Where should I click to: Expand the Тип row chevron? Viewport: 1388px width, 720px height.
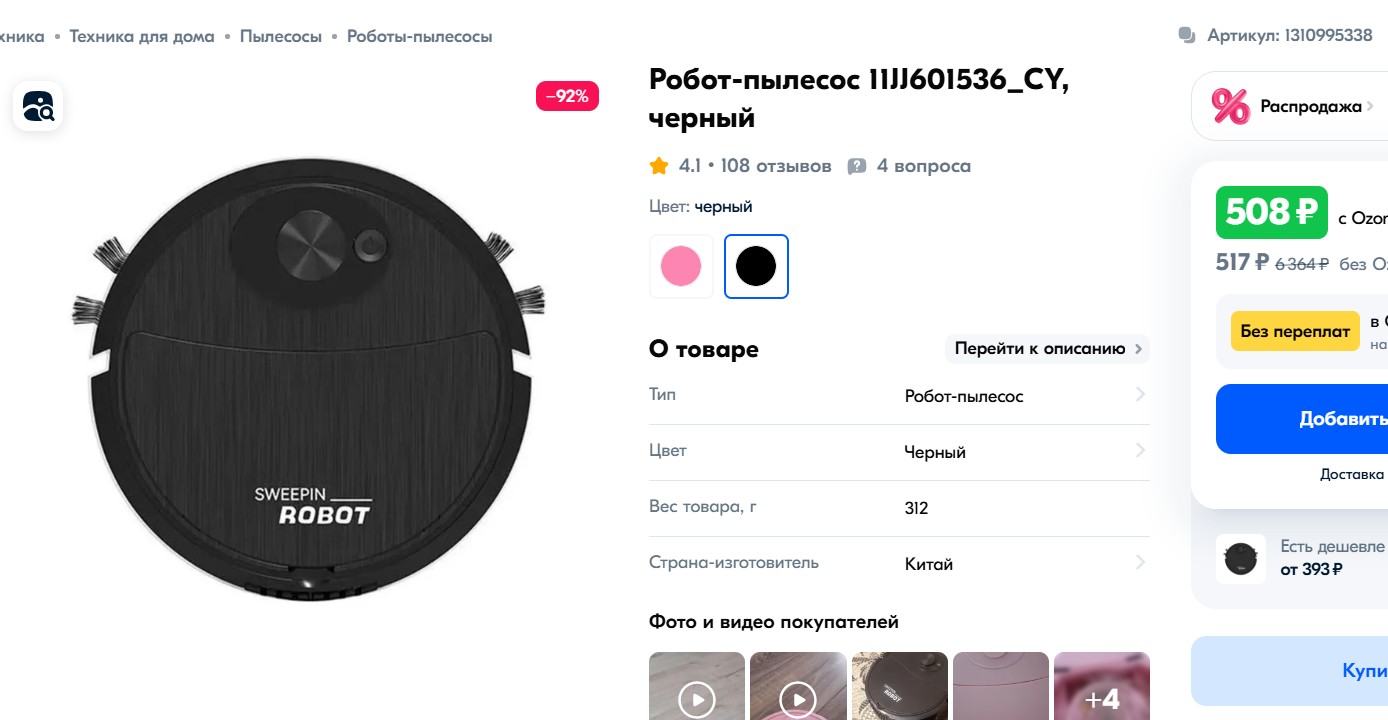click(x=1140, y=396)
